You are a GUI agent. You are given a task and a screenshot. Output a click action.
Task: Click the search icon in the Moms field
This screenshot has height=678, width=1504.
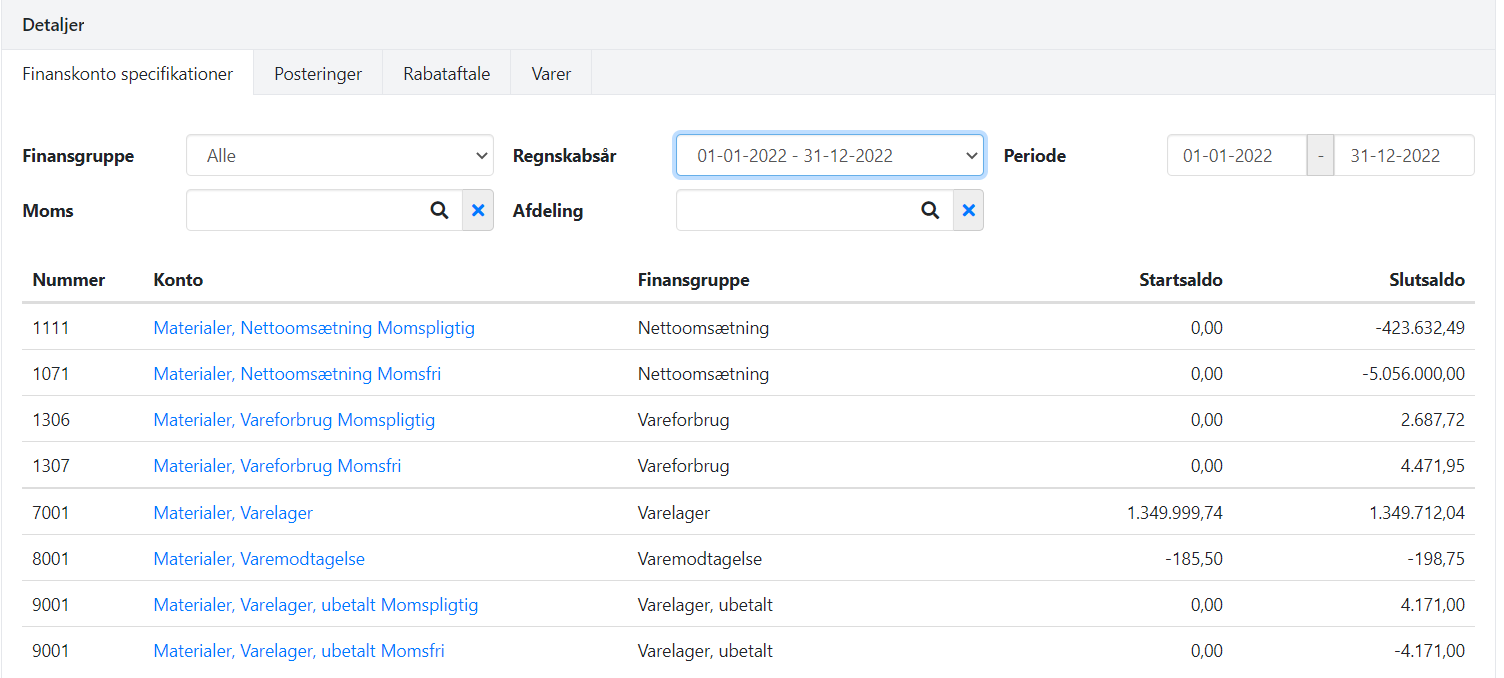click(x=440, y=210)
